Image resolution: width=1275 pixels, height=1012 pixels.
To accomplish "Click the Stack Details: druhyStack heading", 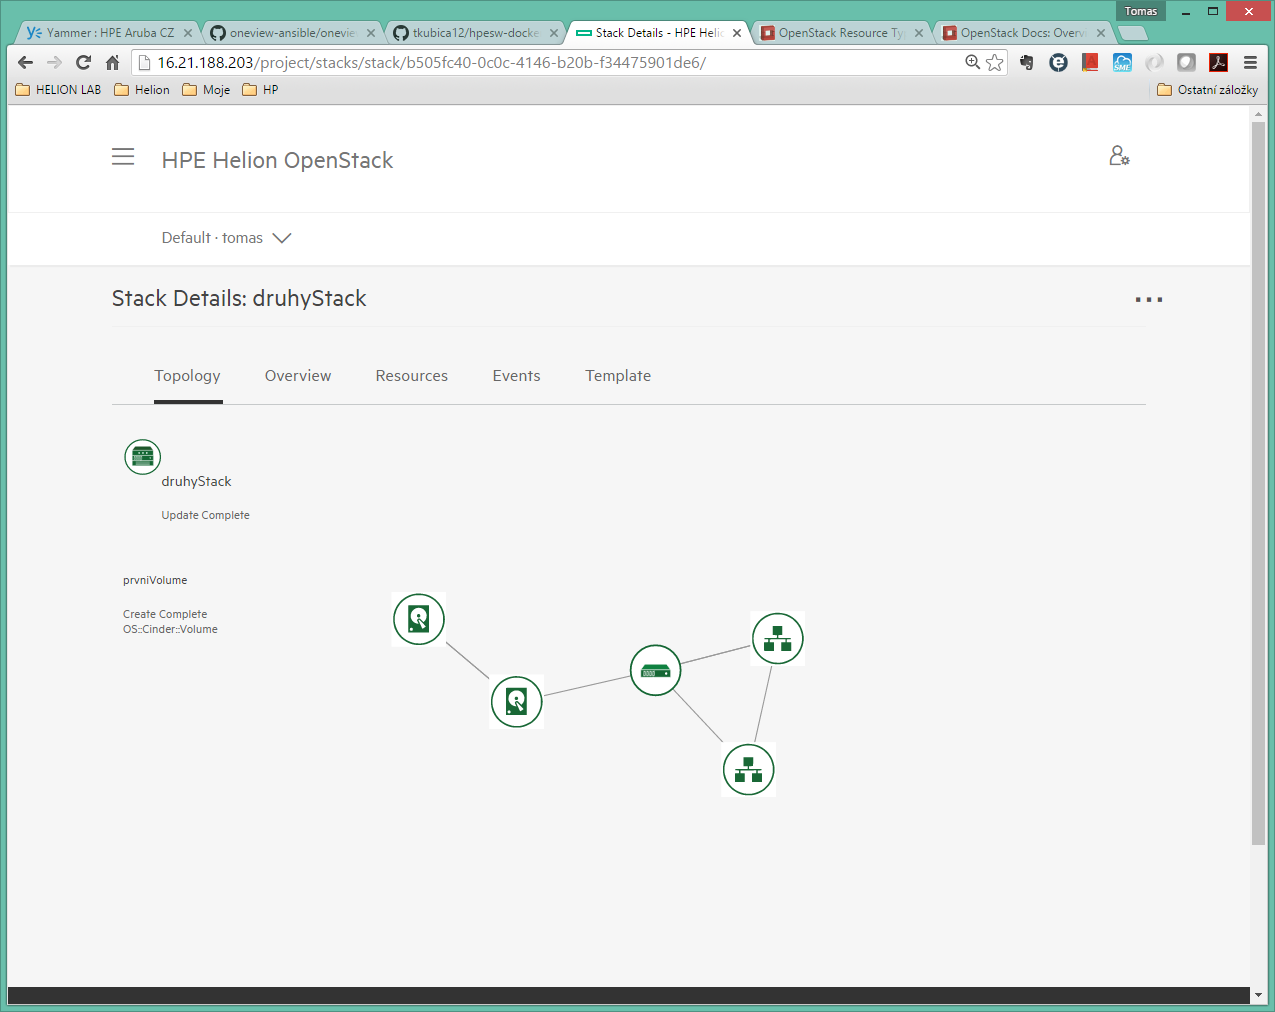I will (239, 298).
